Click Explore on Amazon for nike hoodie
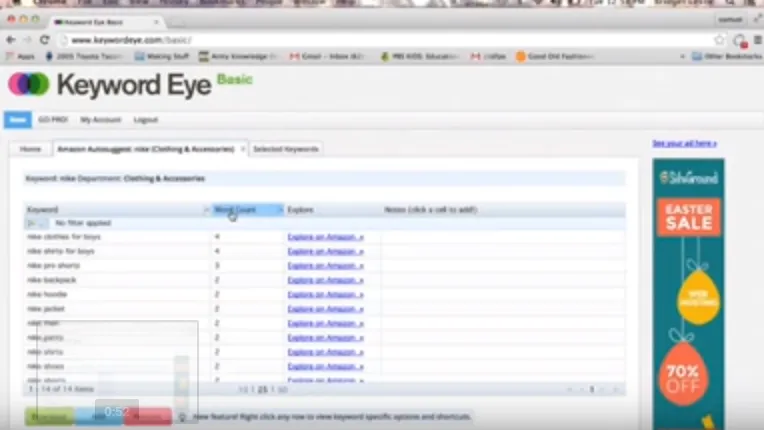 pyautogui.click(x=325, y=295)
